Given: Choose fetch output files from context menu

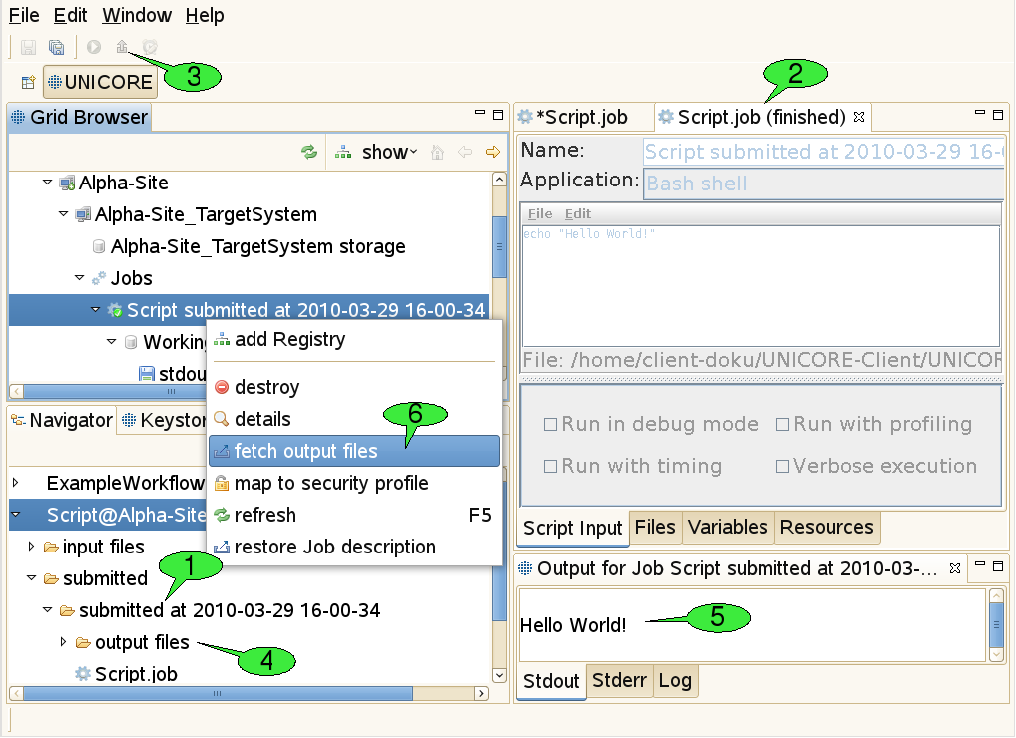Looking at the screenshot, I should click(354, 451).
